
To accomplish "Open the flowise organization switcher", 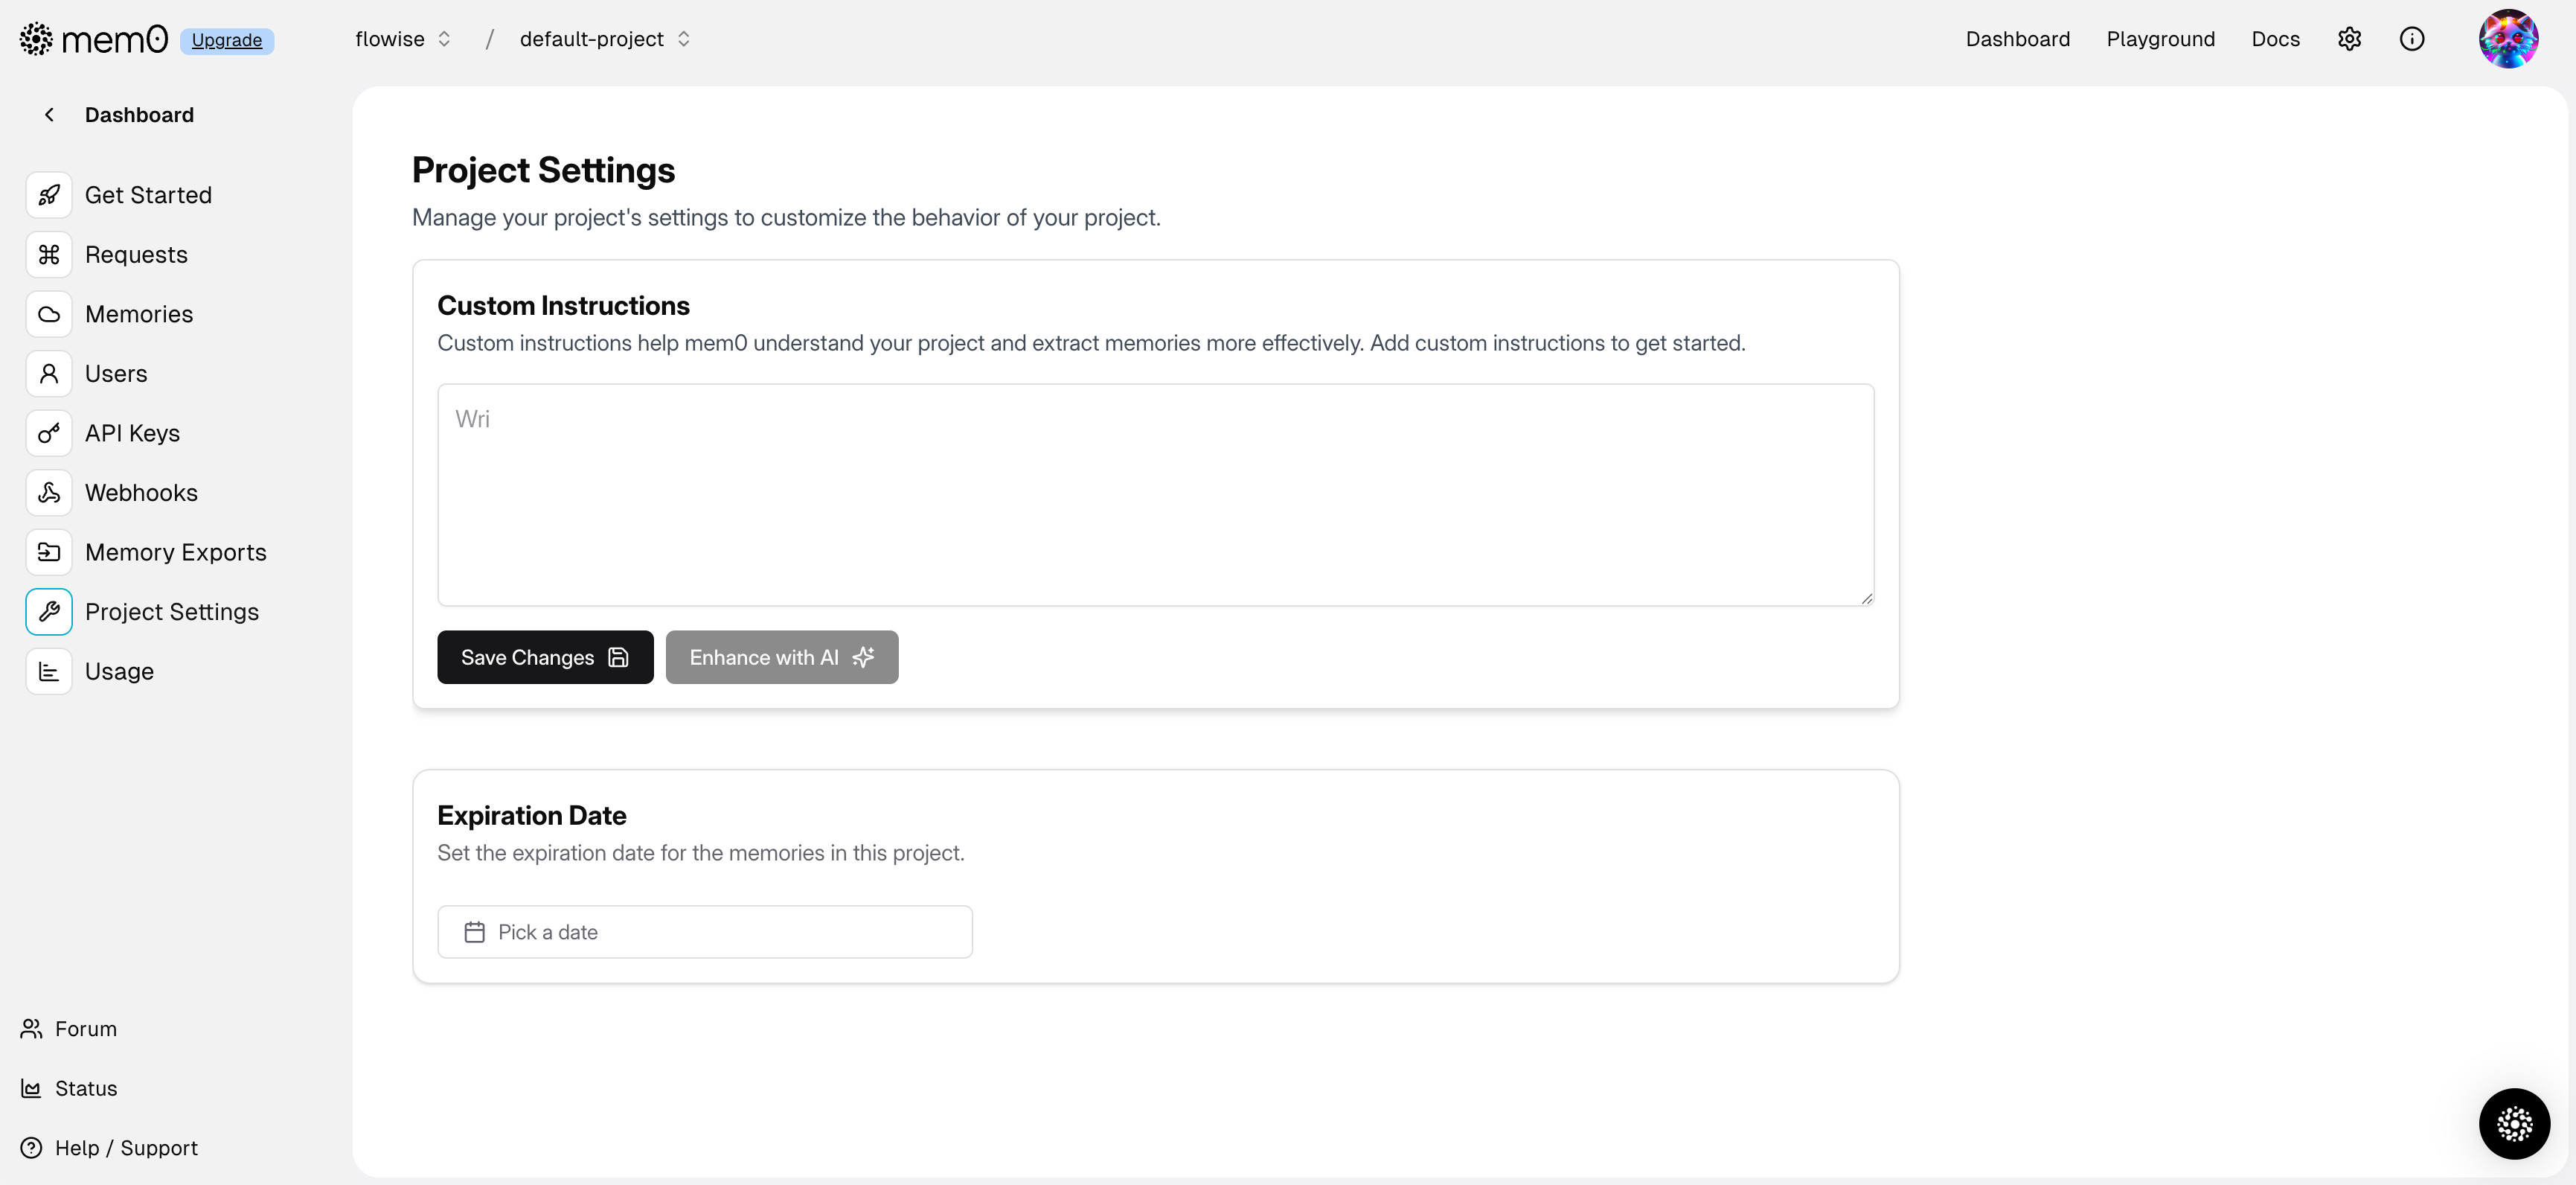I will 400,39.
